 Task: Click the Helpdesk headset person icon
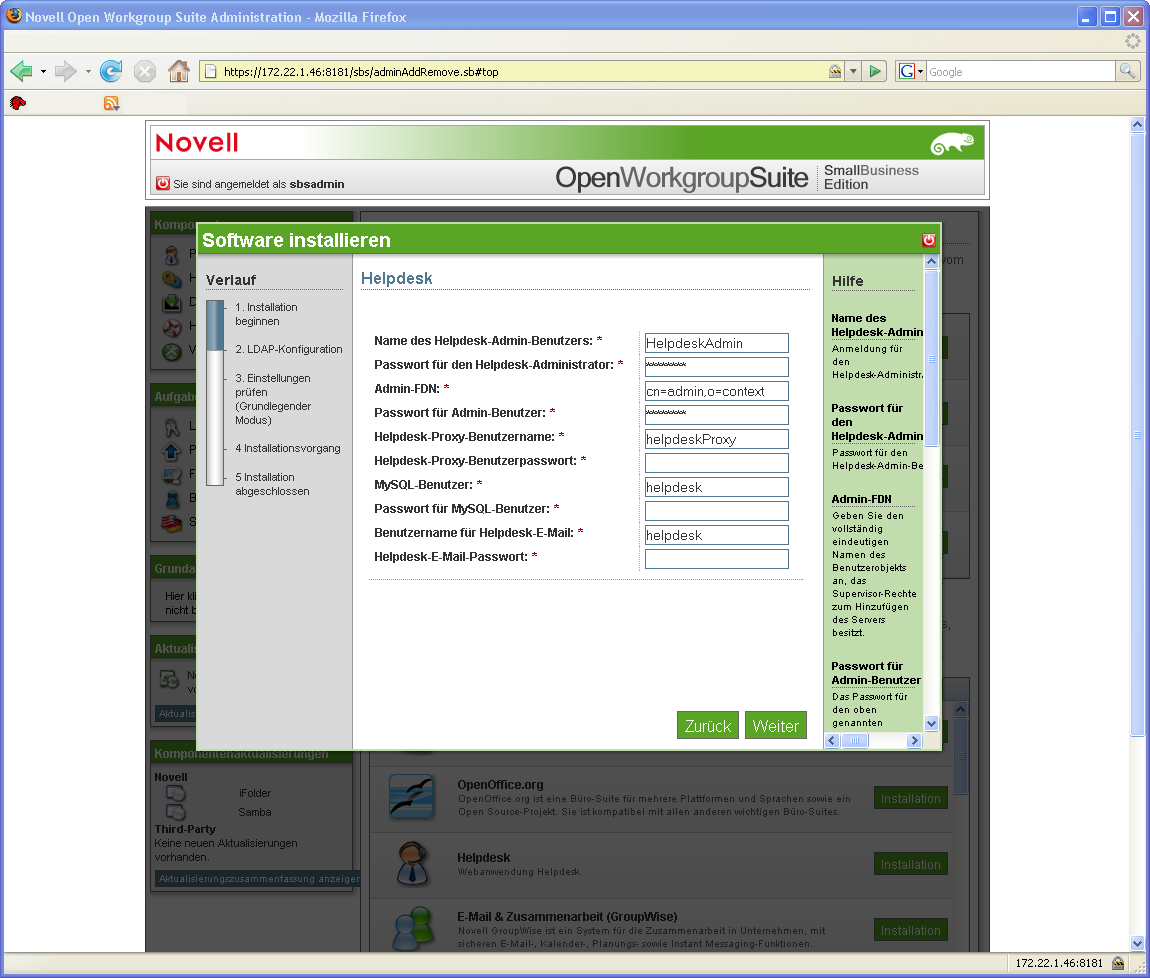click(x=411, y=863)
